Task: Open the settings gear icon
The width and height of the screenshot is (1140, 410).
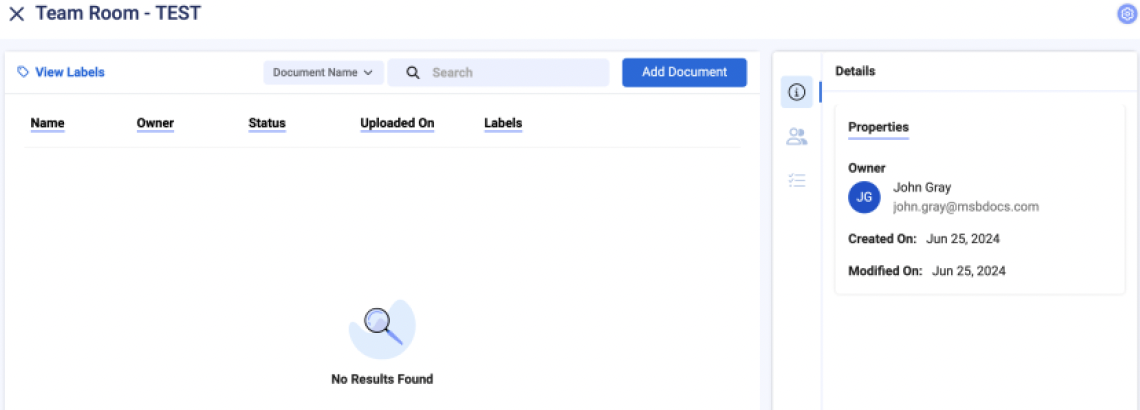Action: (x=1125, y=14)
